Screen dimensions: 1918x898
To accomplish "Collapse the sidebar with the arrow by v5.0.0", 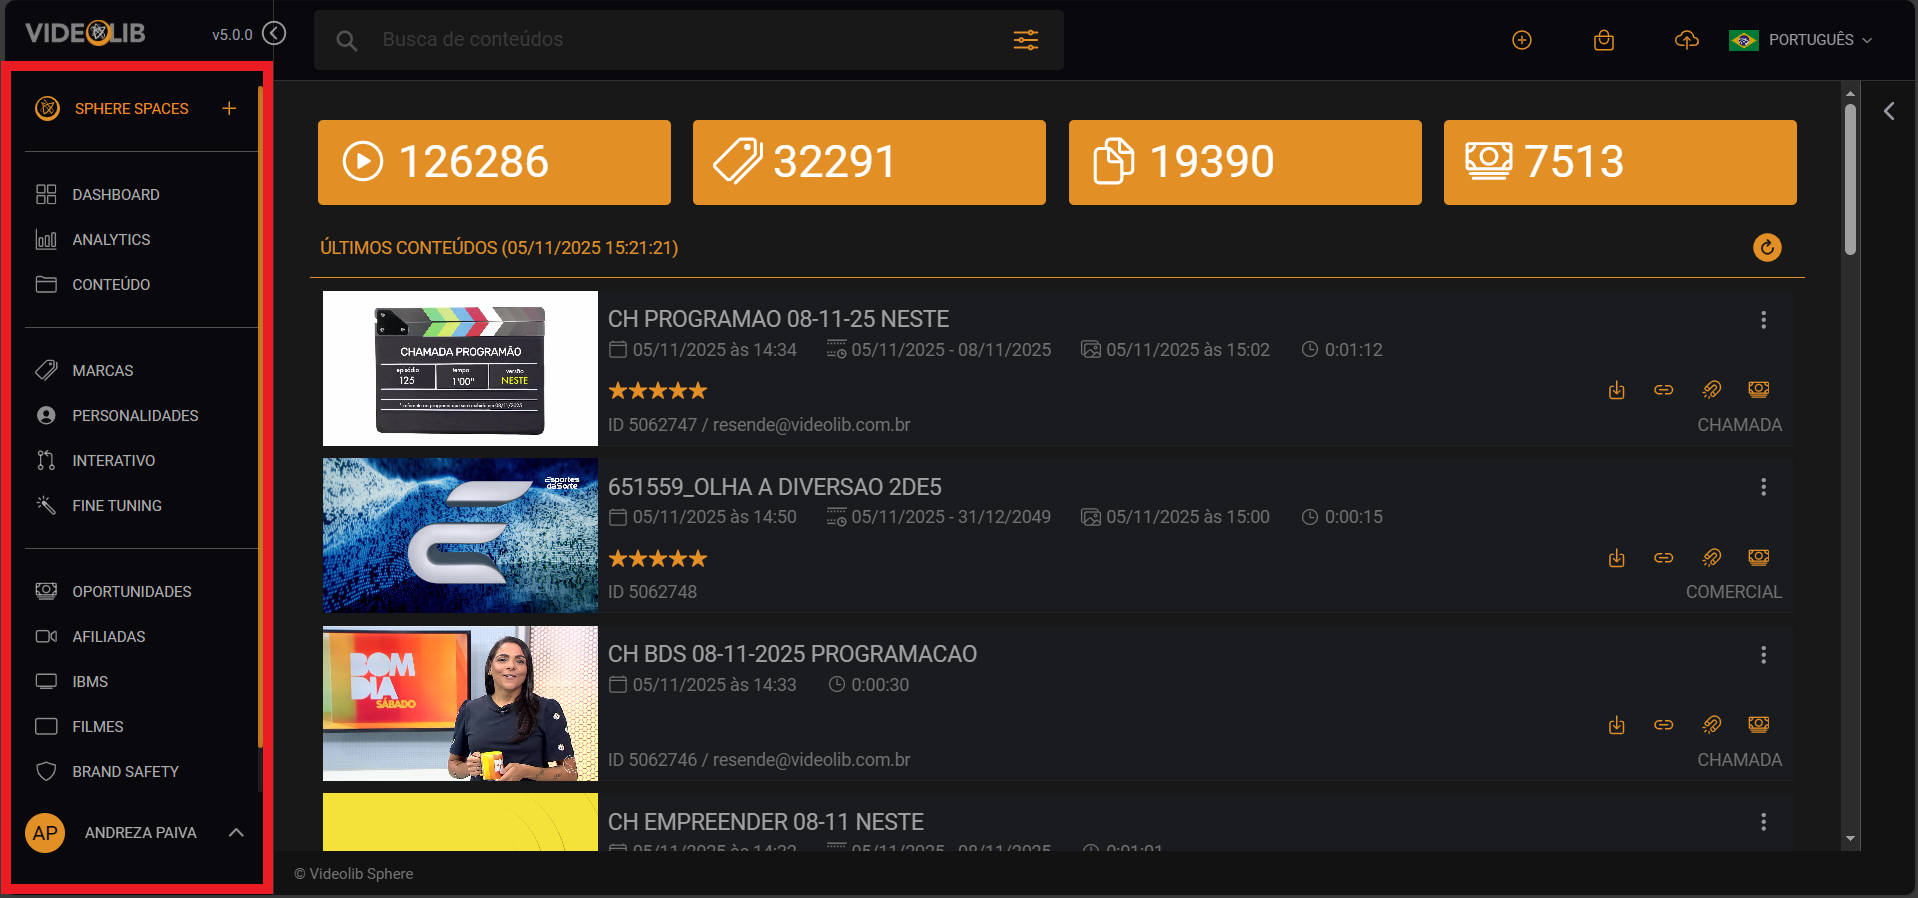I will click(274, 34).
